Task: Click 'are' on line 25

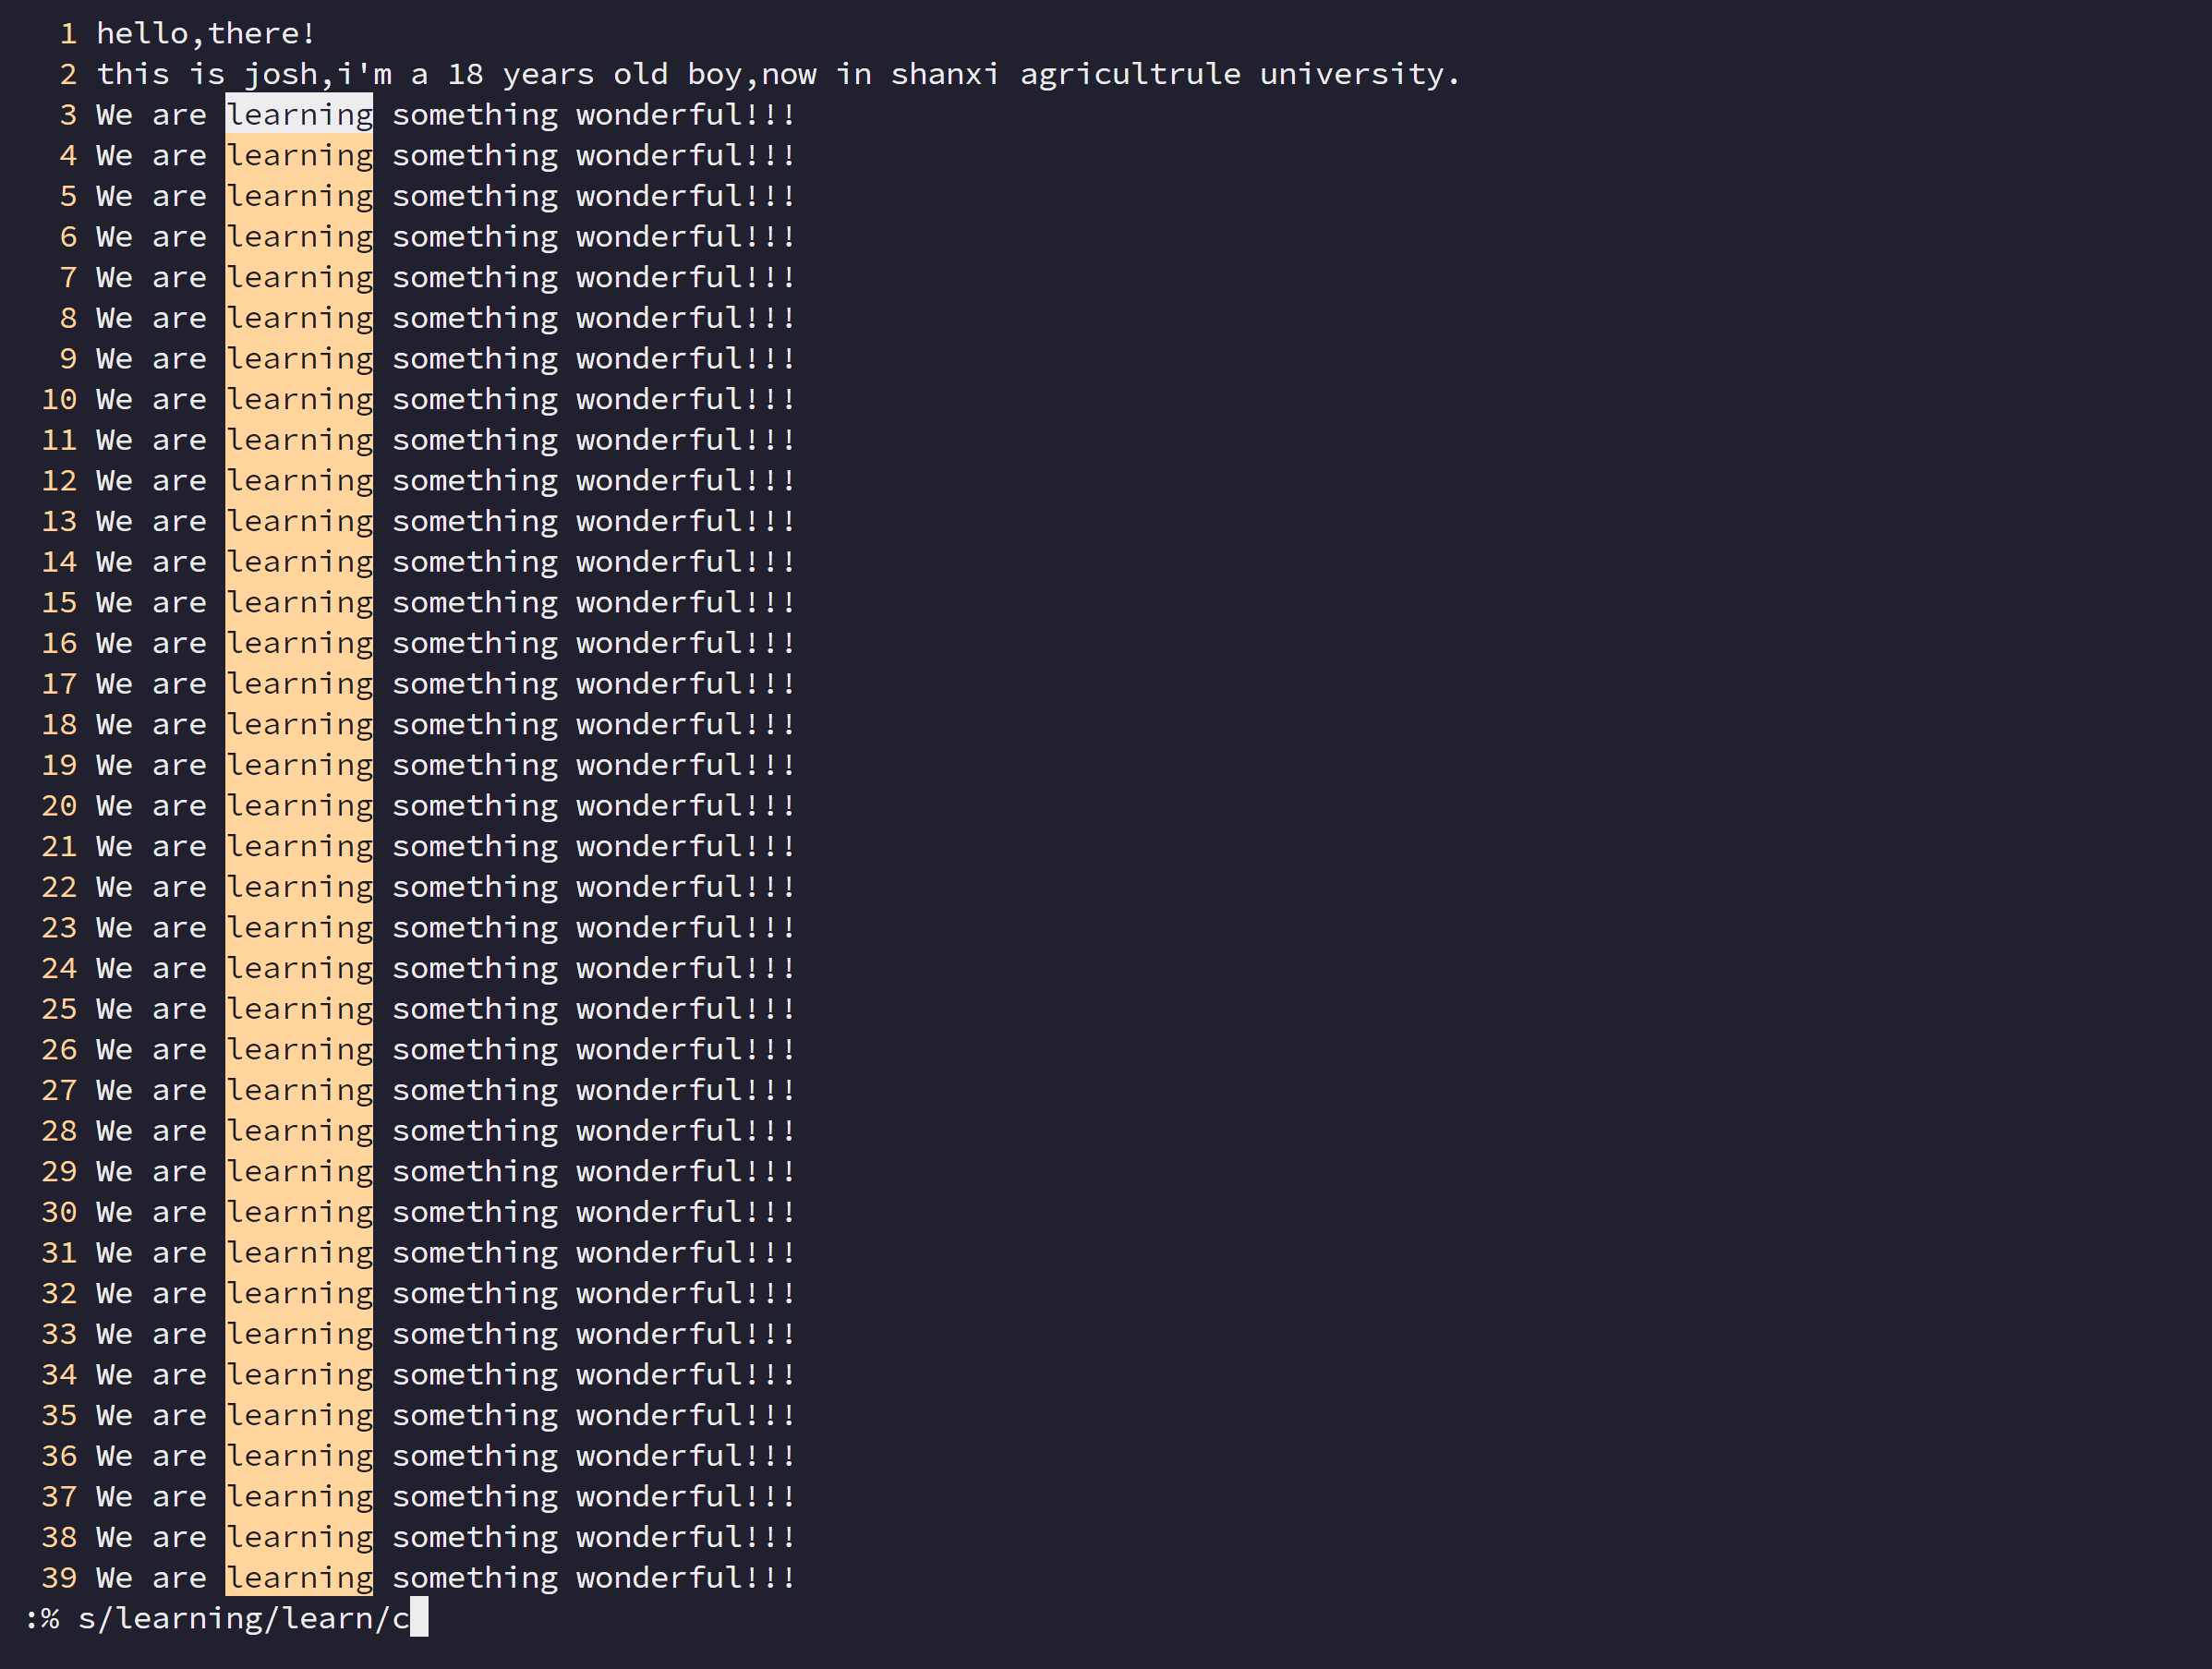Action: point(179,1009)
